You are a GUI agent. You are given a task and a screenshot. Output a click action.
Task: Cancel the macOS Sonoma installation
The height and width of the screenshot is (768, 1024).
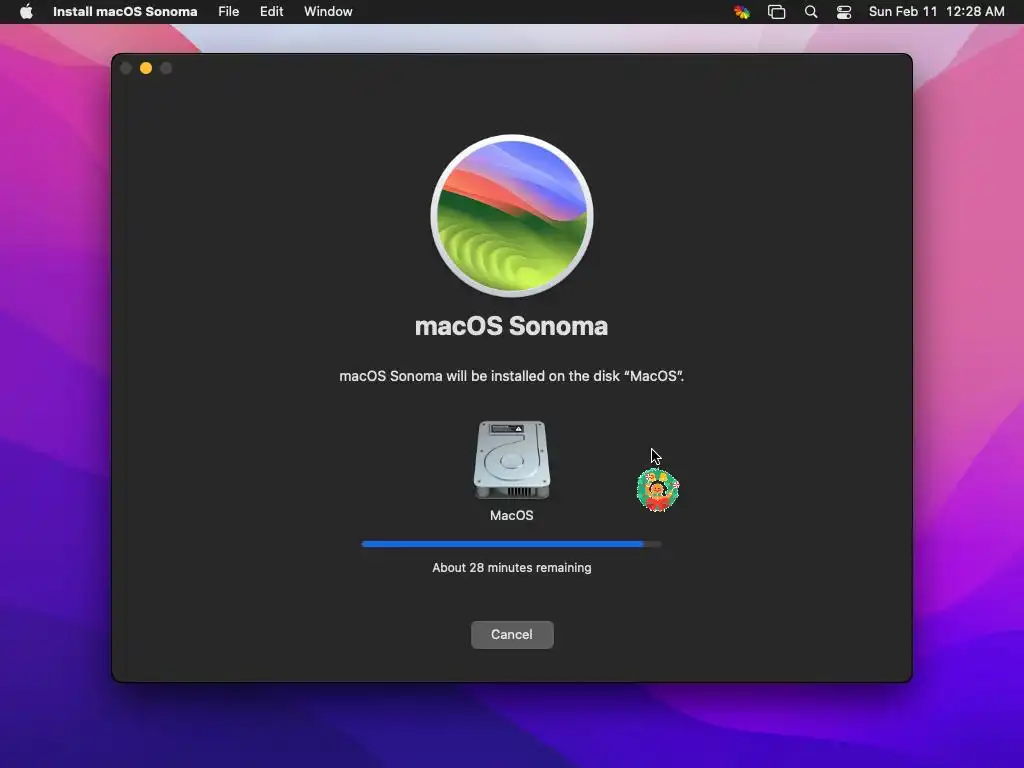coord(512,635)
